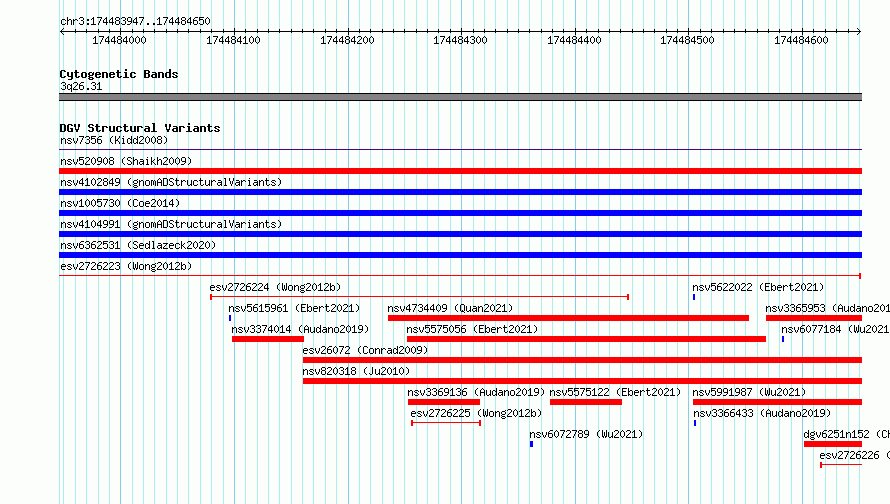Viewport: 890px width, 504px height.
Task: Open the nsv4104991 gnomAD variant label
Action: pyautogui.click(x=171, y=224)
